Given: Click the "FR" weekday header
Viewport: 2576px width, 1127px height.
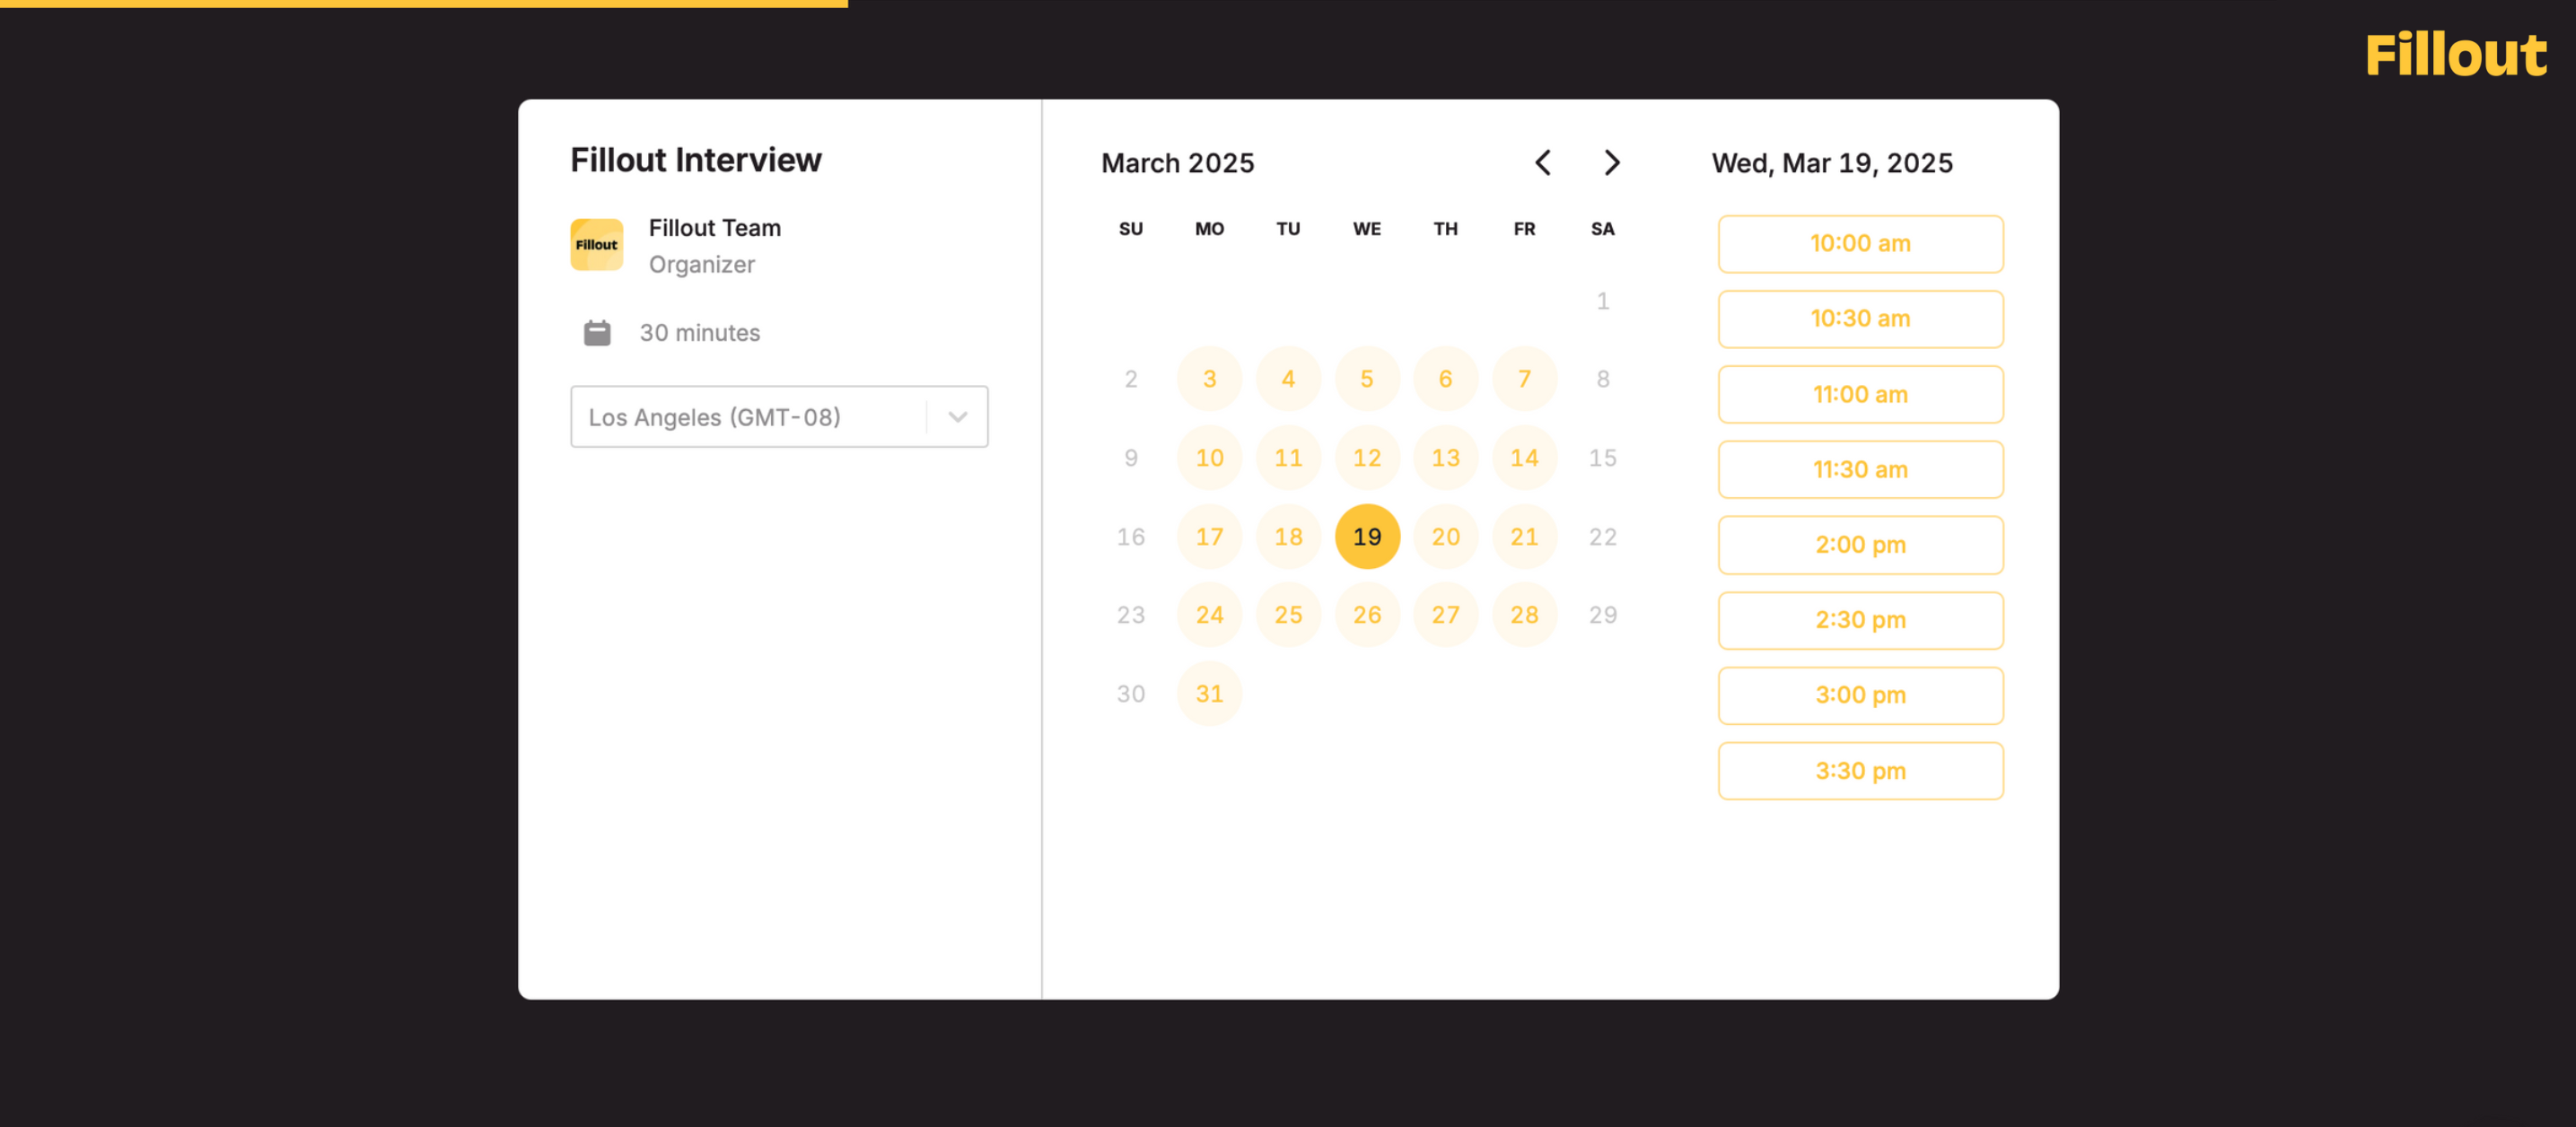Looking at the screenshot, I should click(x=1524, y=229).
